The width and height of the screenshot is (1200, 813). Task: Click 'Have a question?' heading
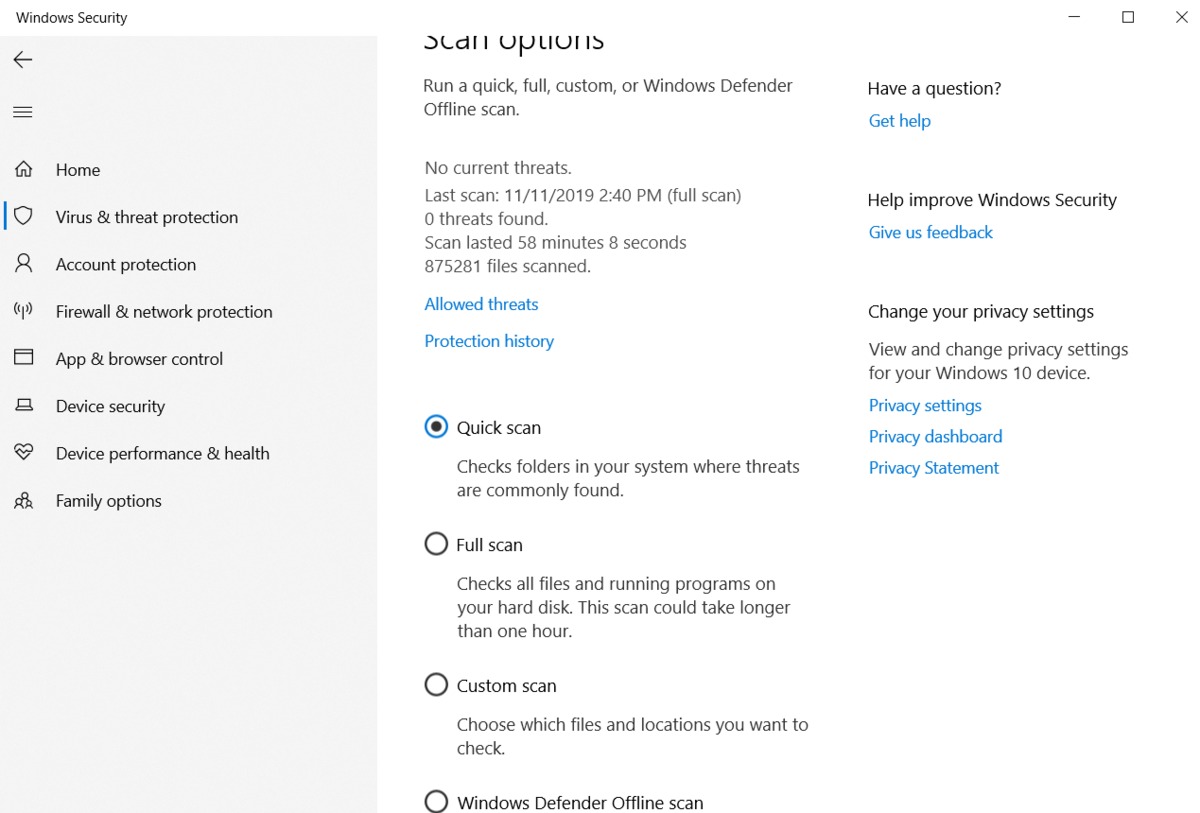coord(934,89)
